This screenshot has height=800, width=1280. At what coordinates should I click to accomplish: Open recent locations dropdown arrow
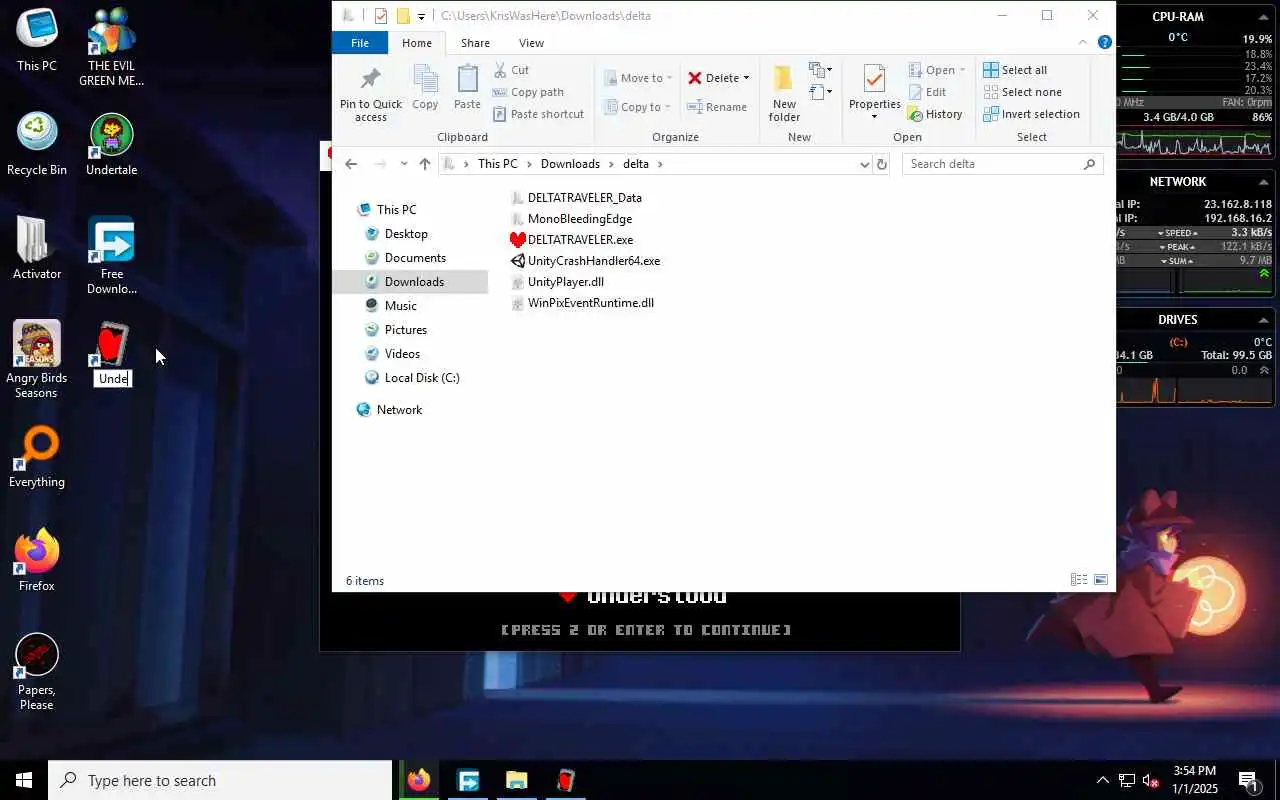coord(404,164)
